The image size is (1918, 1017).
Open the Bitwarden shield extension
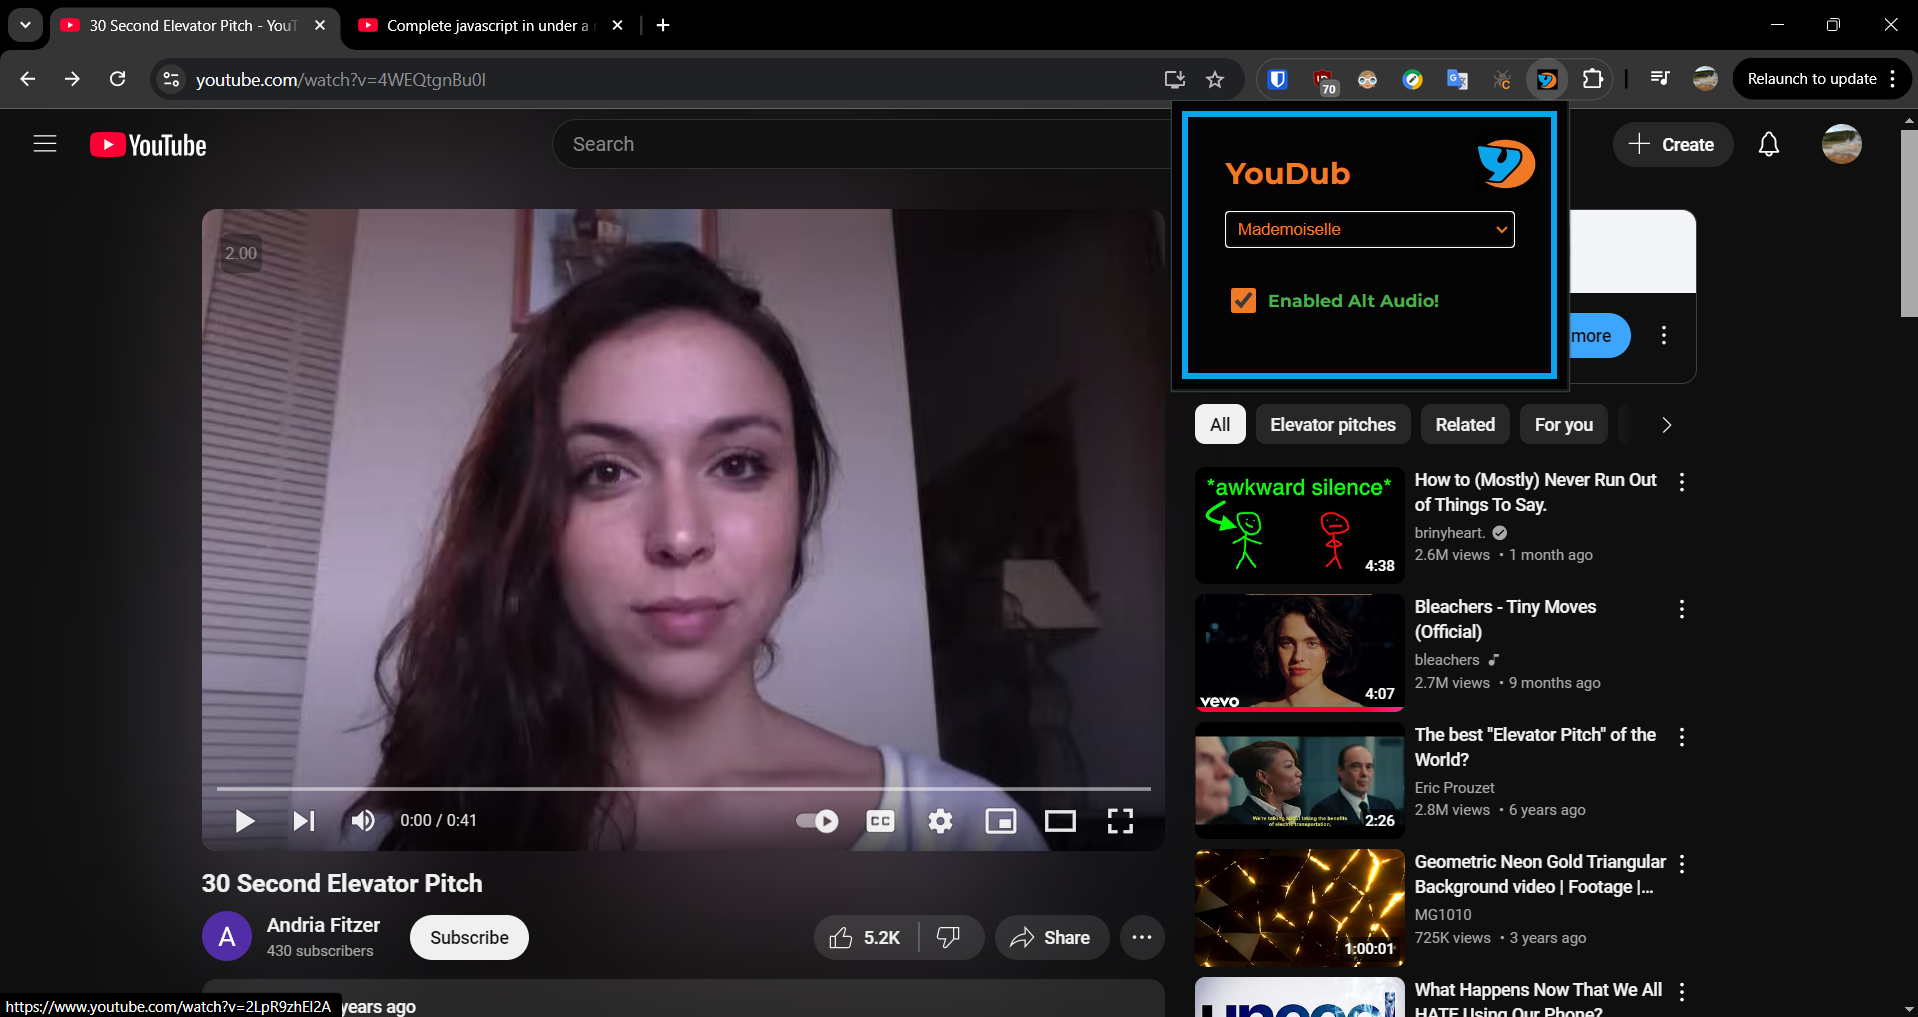click(1277, 79)
